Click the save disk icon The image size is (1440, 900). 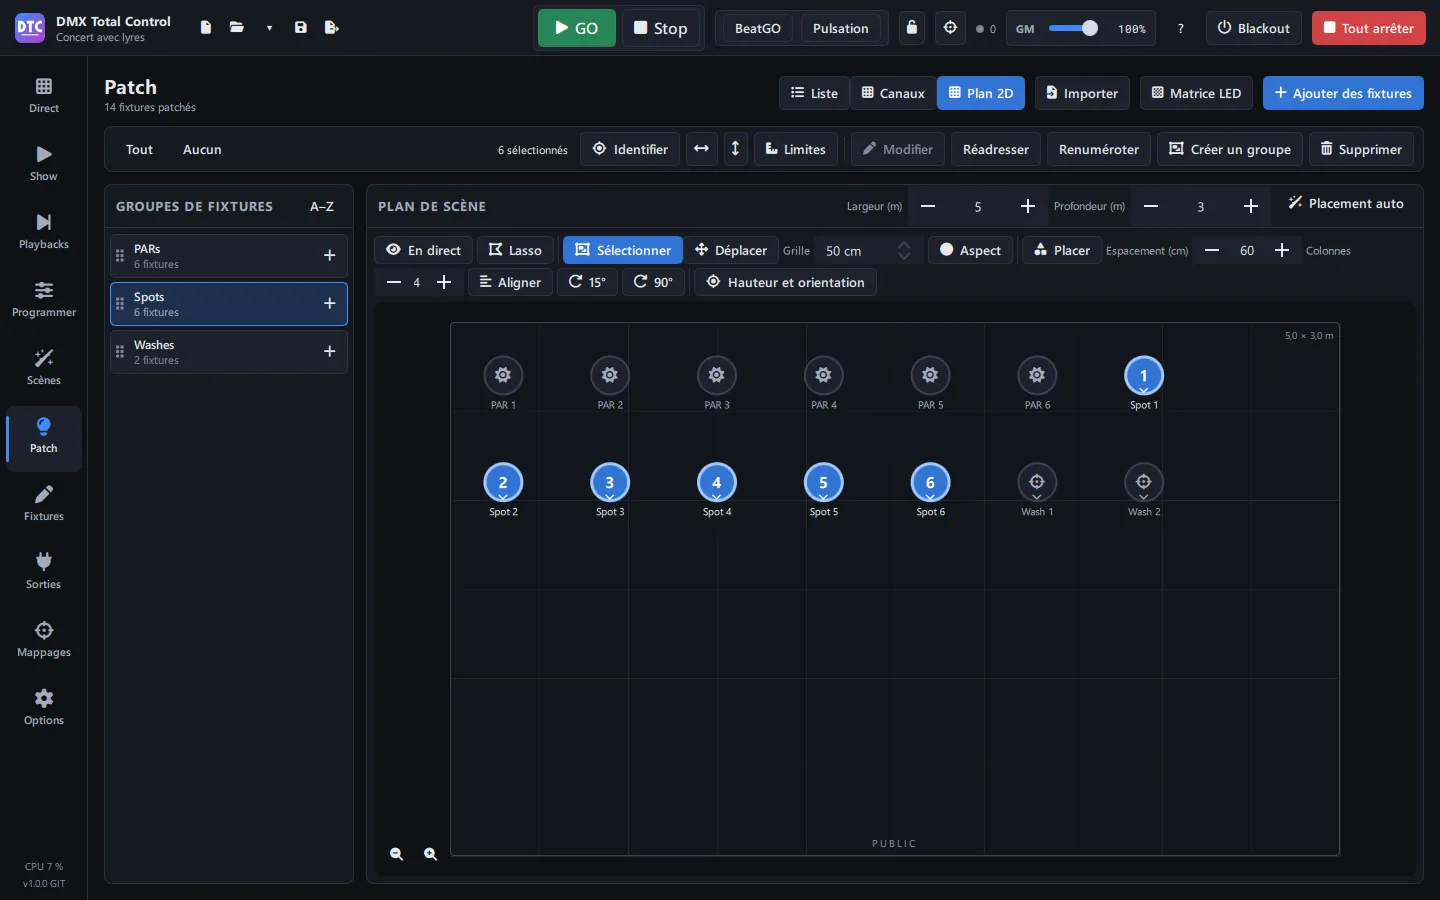point(301,28)
